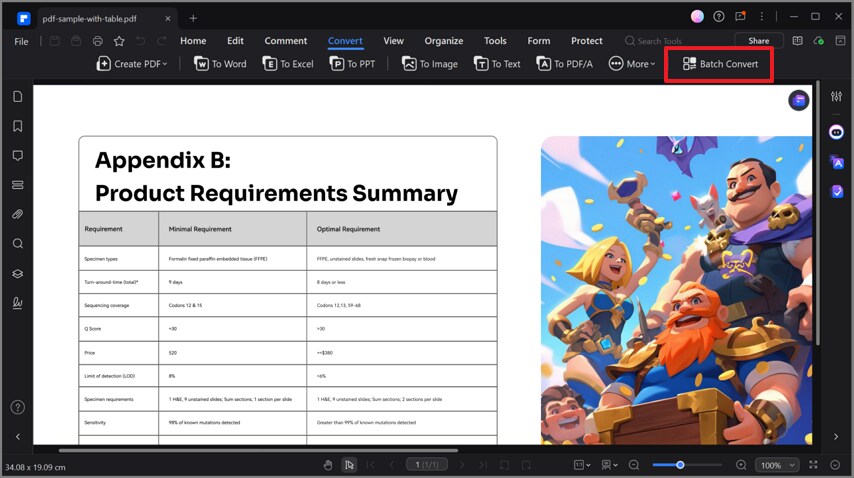This screenshot has width=854, height=478.
Task: Click the cloud sync icon next to Share
Action: [x=818, y=41]
